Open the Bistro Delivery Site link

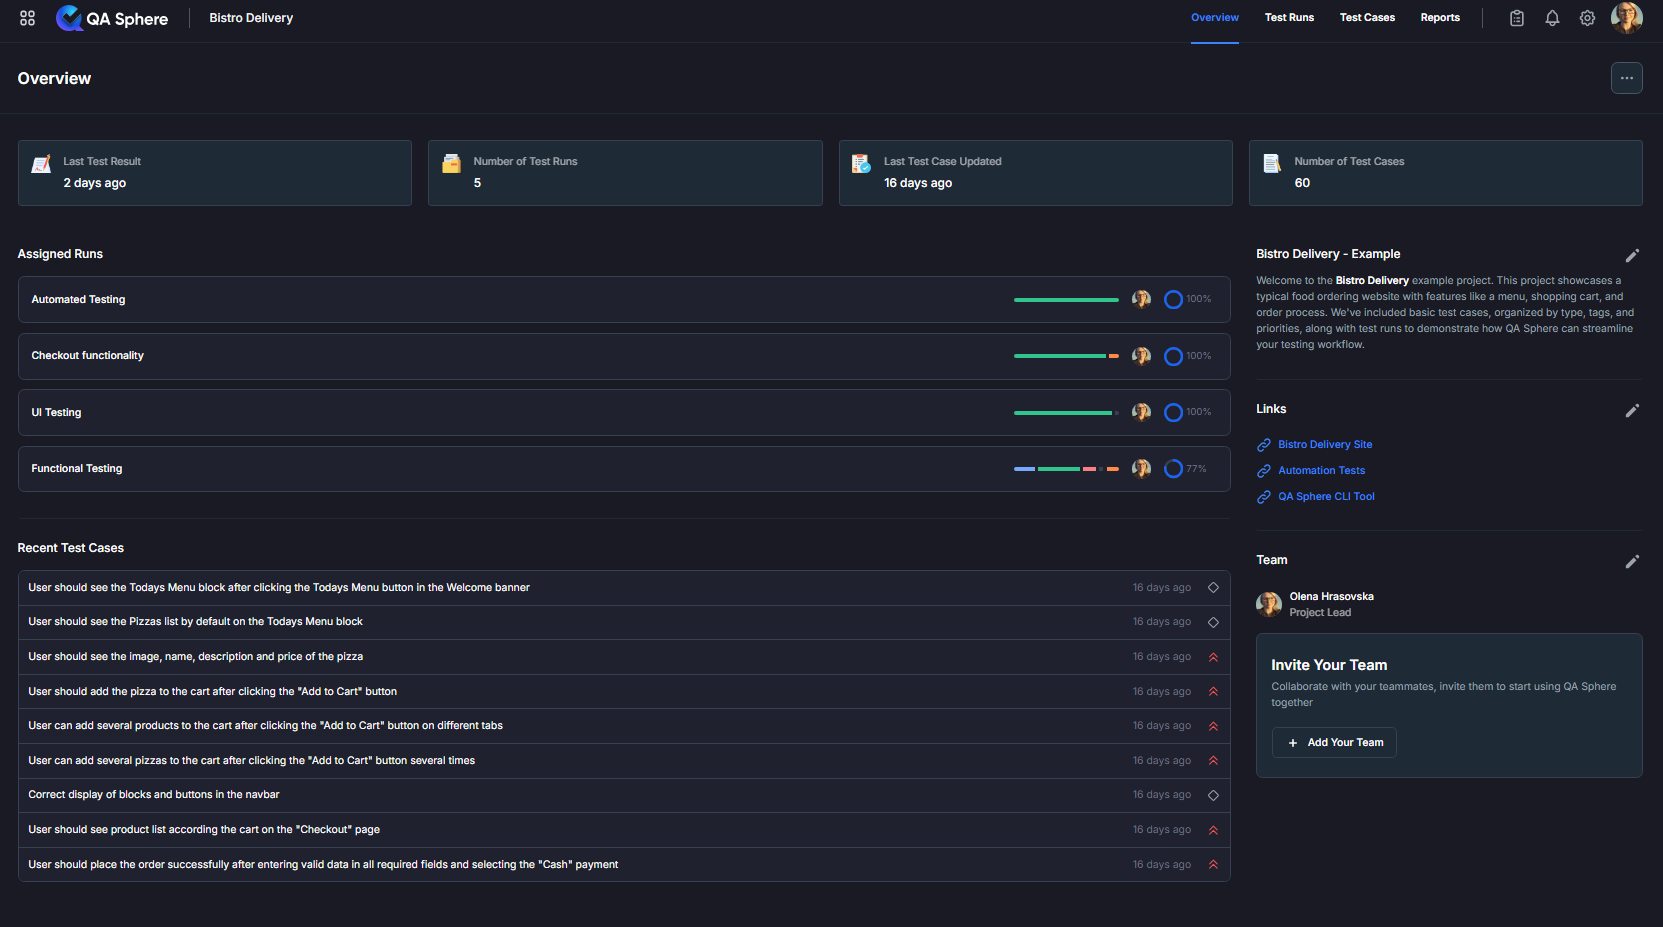coord(1325,445)
